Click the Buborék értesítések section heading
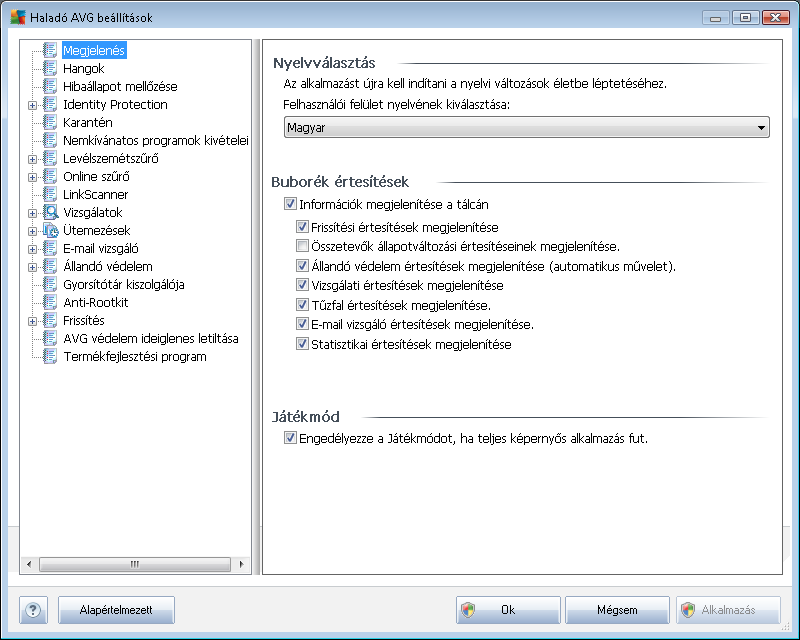Image resolution: width=800 pixels, height=640 pixels. pyautogui.click(x=340, y=182)
